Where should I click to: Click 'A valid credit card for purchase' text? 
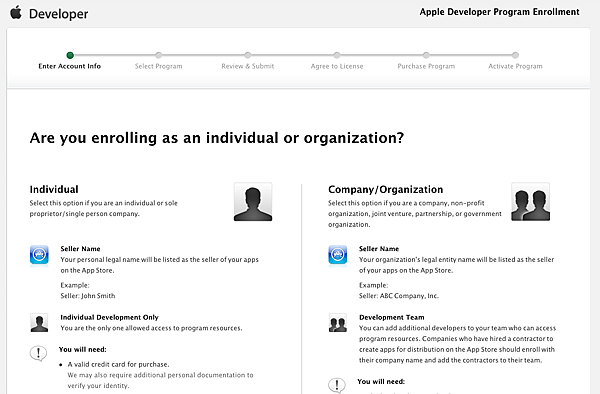(119, 364)
